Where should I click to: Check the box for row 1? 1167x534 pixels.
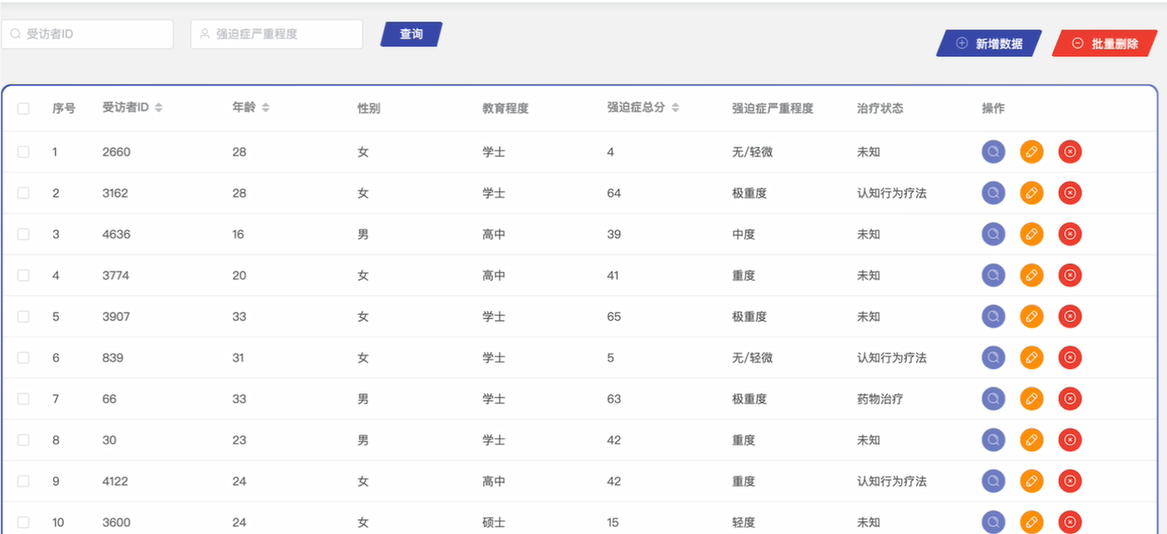pyautogui.click(x=23, y=152)
